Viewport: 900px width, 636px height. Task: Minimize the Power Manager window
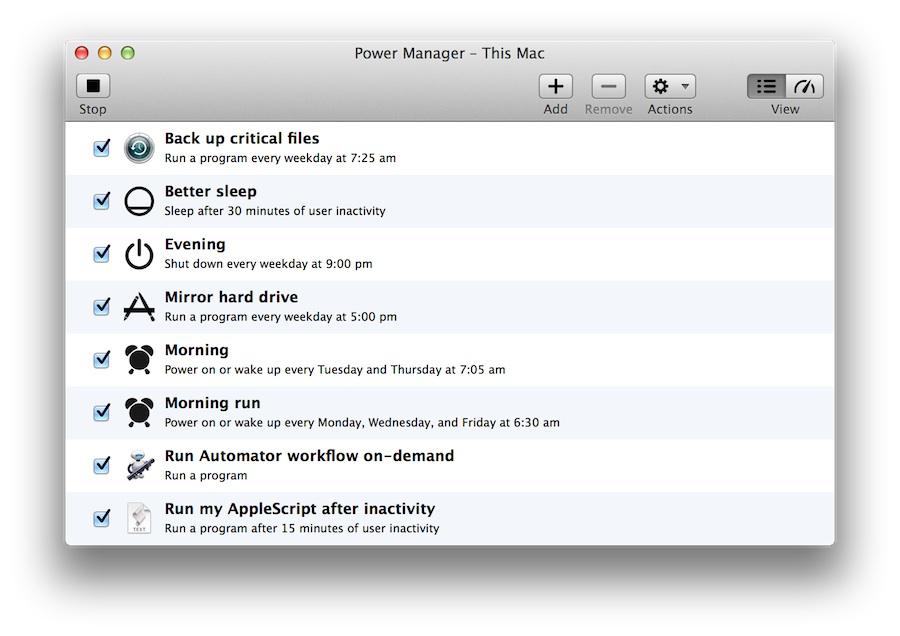[x=104, y=53]
